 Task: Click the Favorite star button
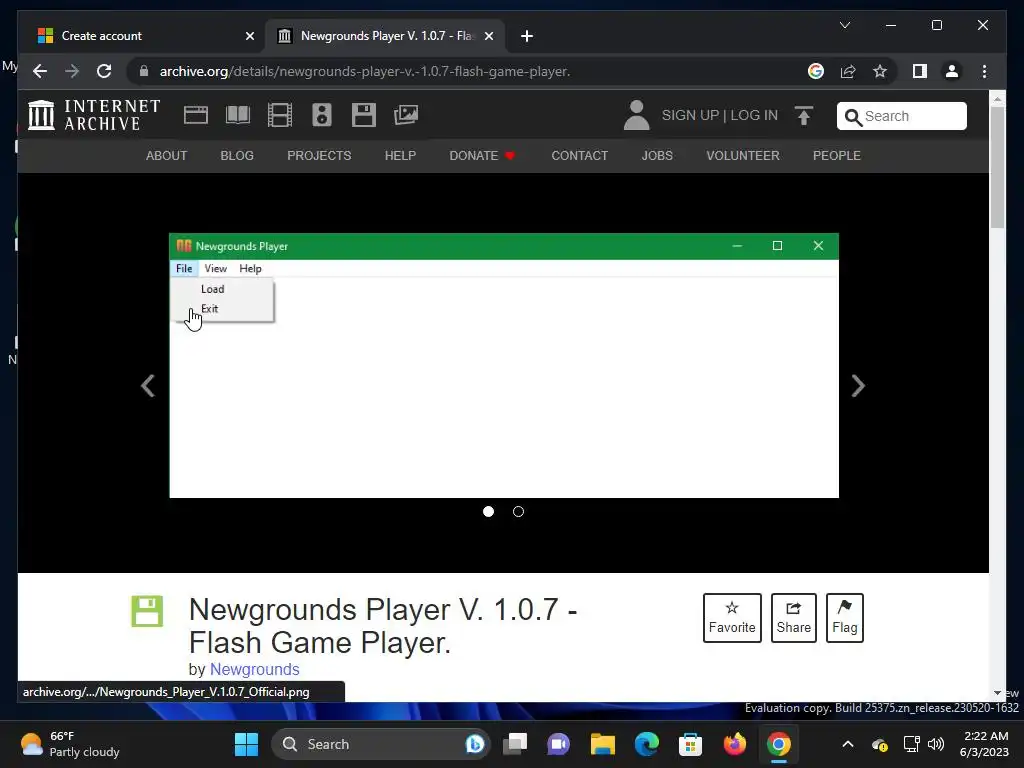point(732,618)
